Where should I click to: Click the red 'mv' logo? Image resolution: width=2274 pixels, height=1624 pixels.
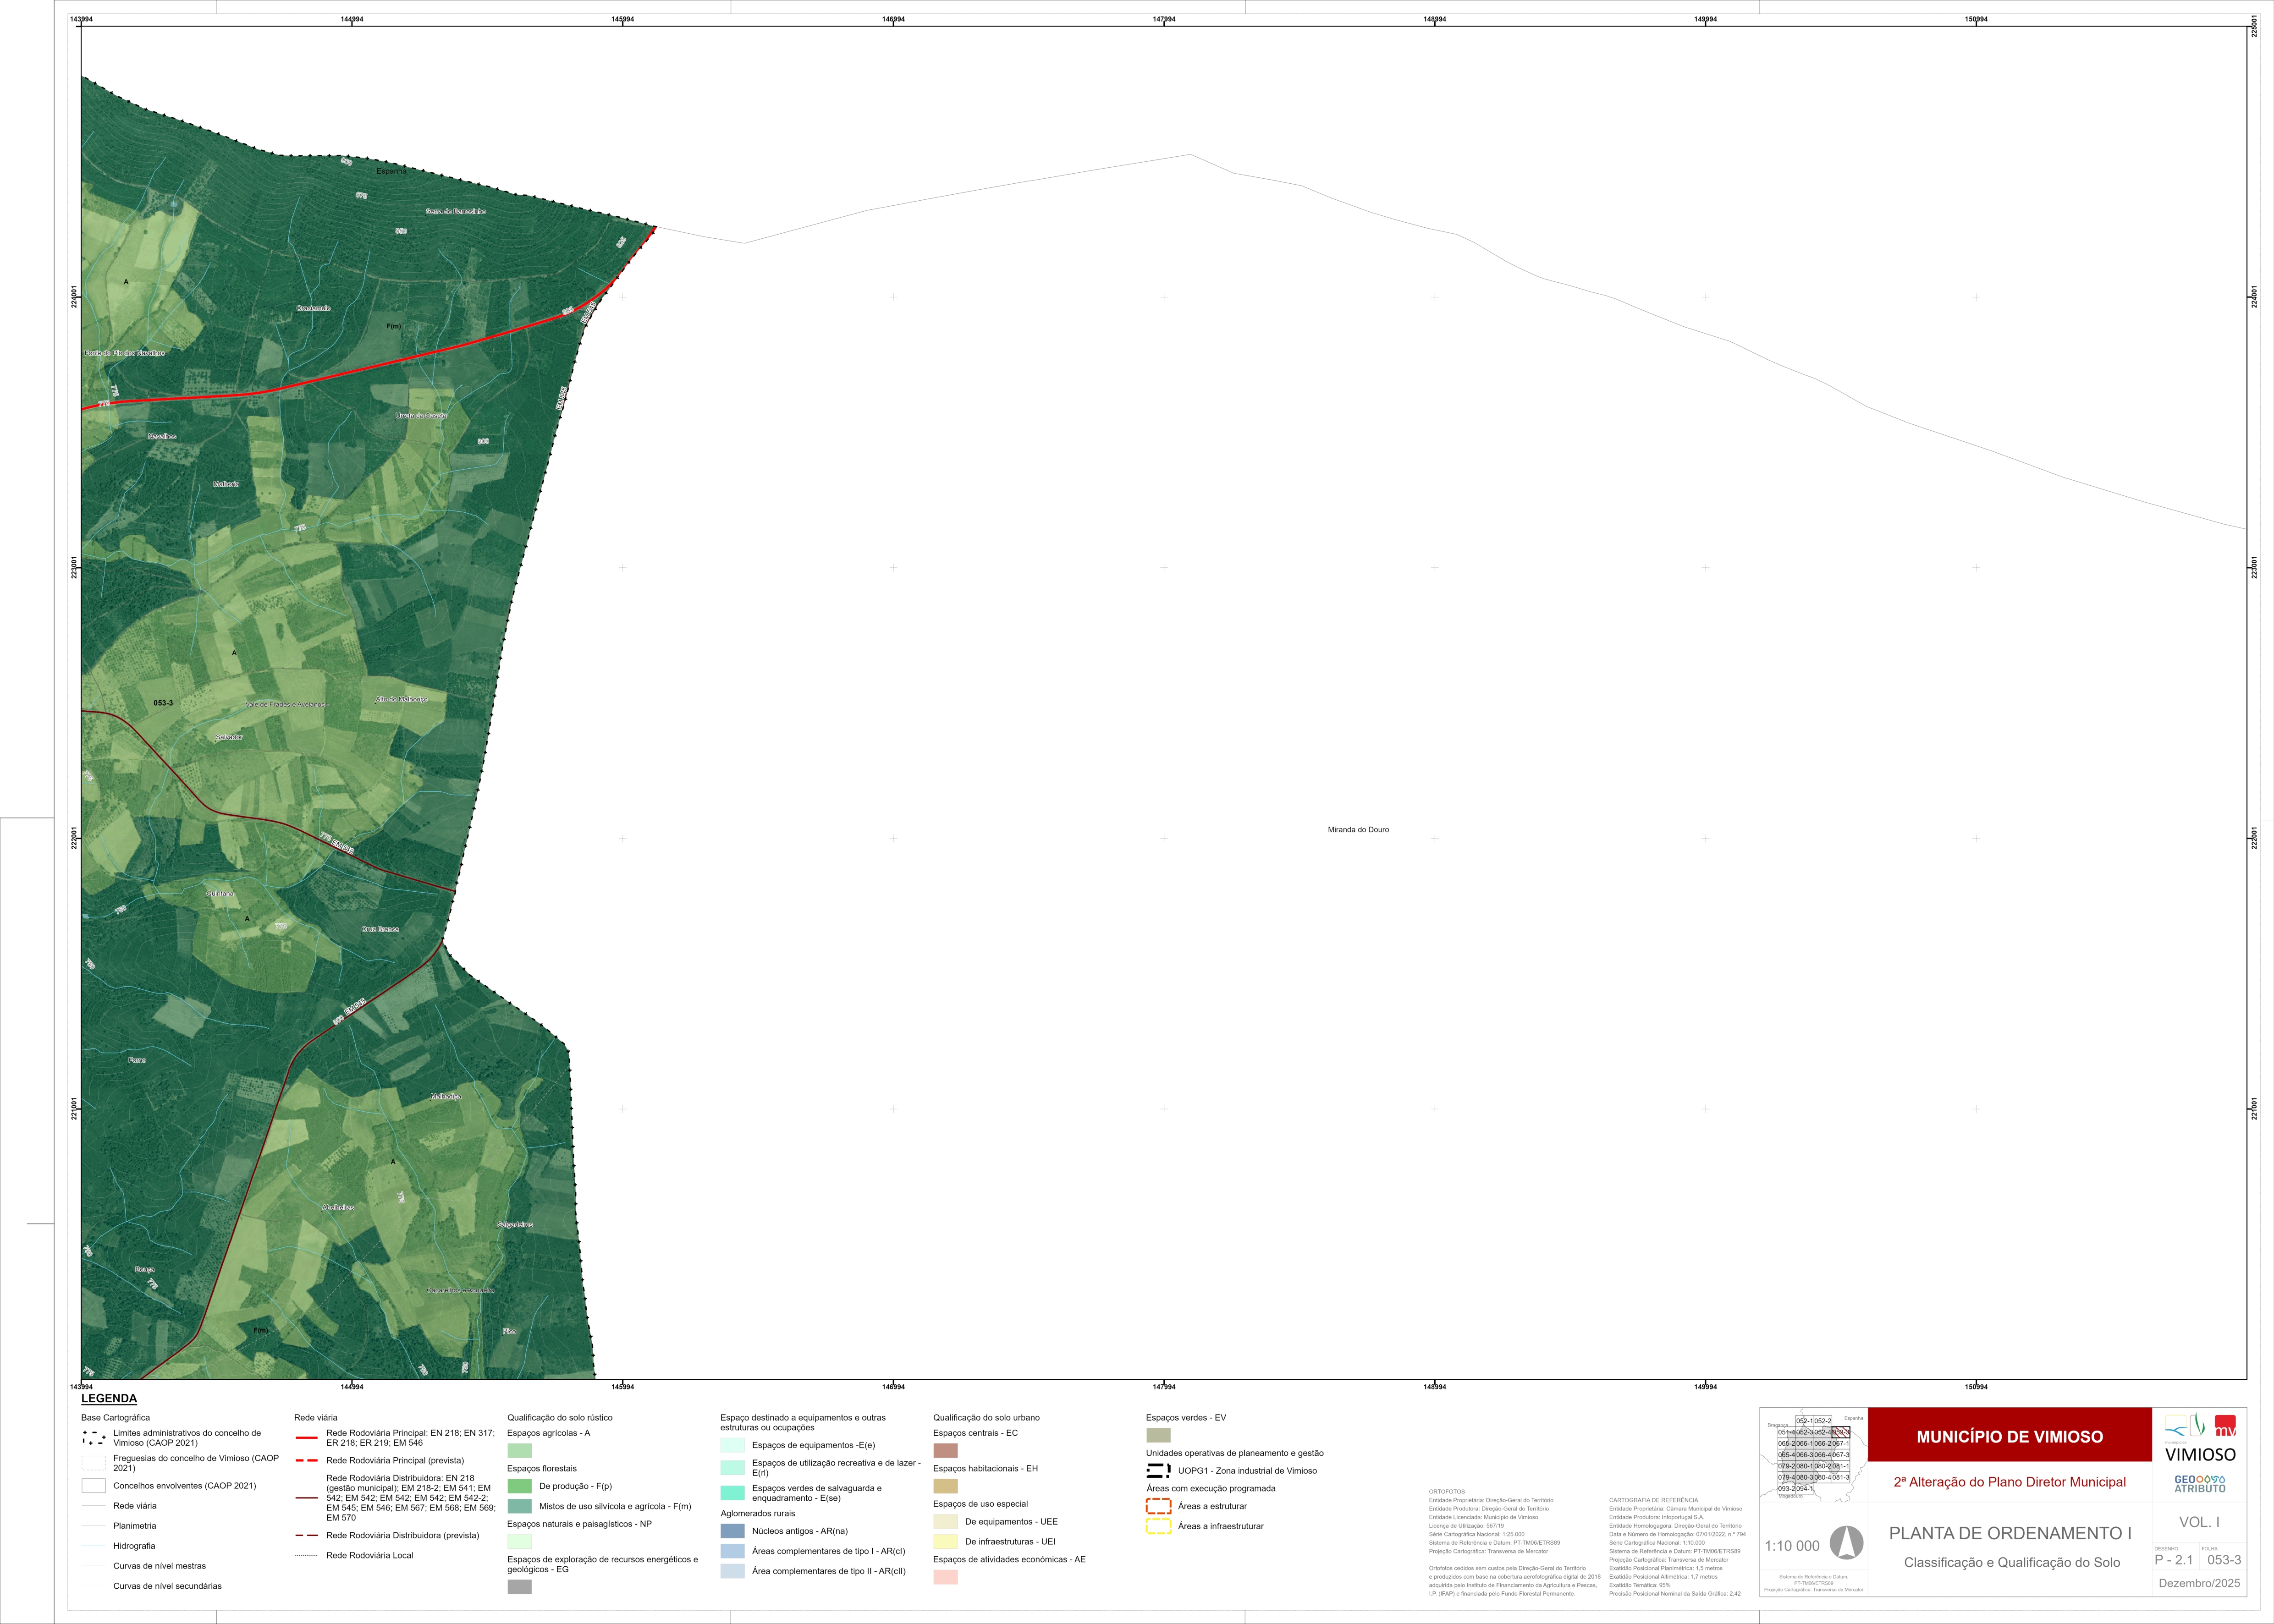point(2225,1426)
